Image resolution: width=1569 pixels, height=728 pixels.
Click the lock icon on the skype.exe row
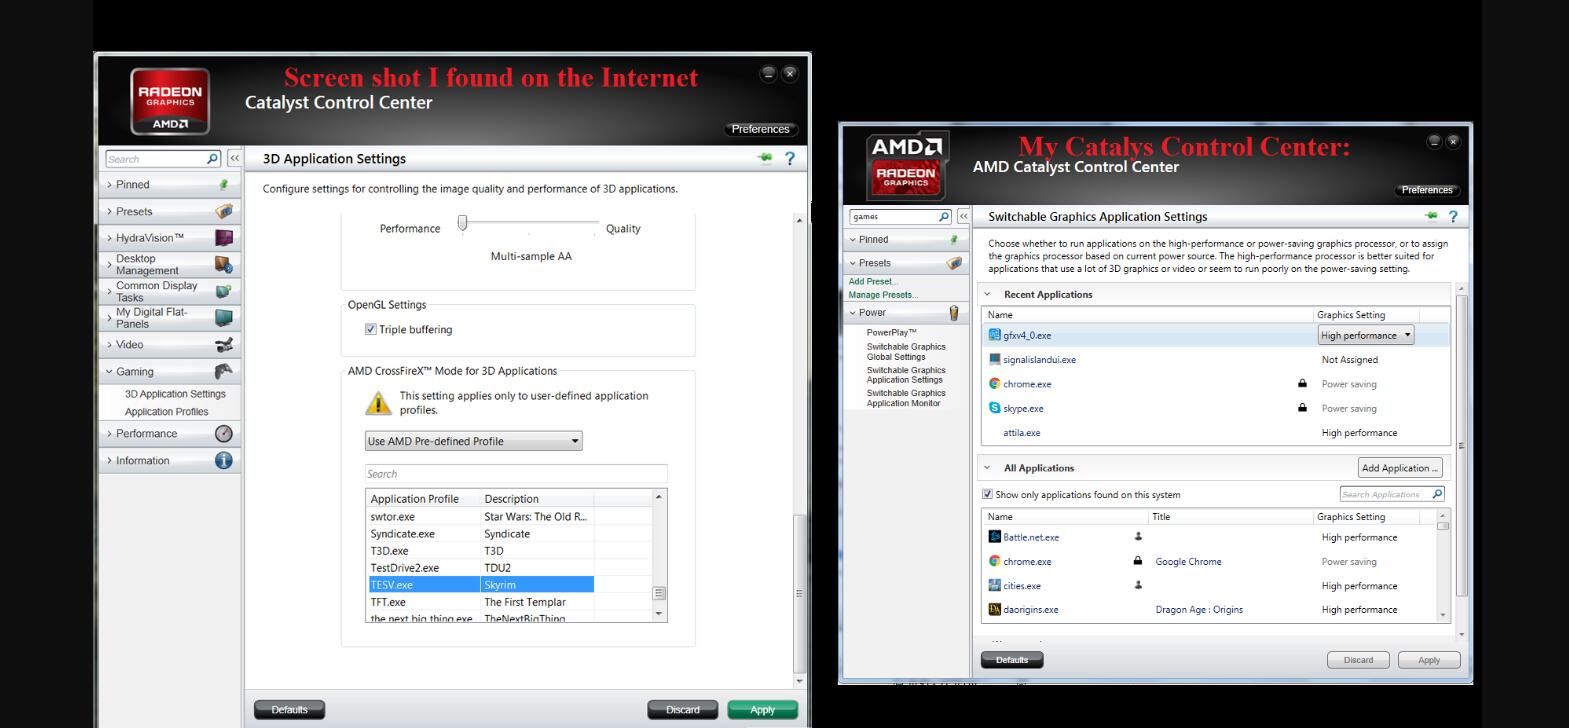coord(1302,408)
